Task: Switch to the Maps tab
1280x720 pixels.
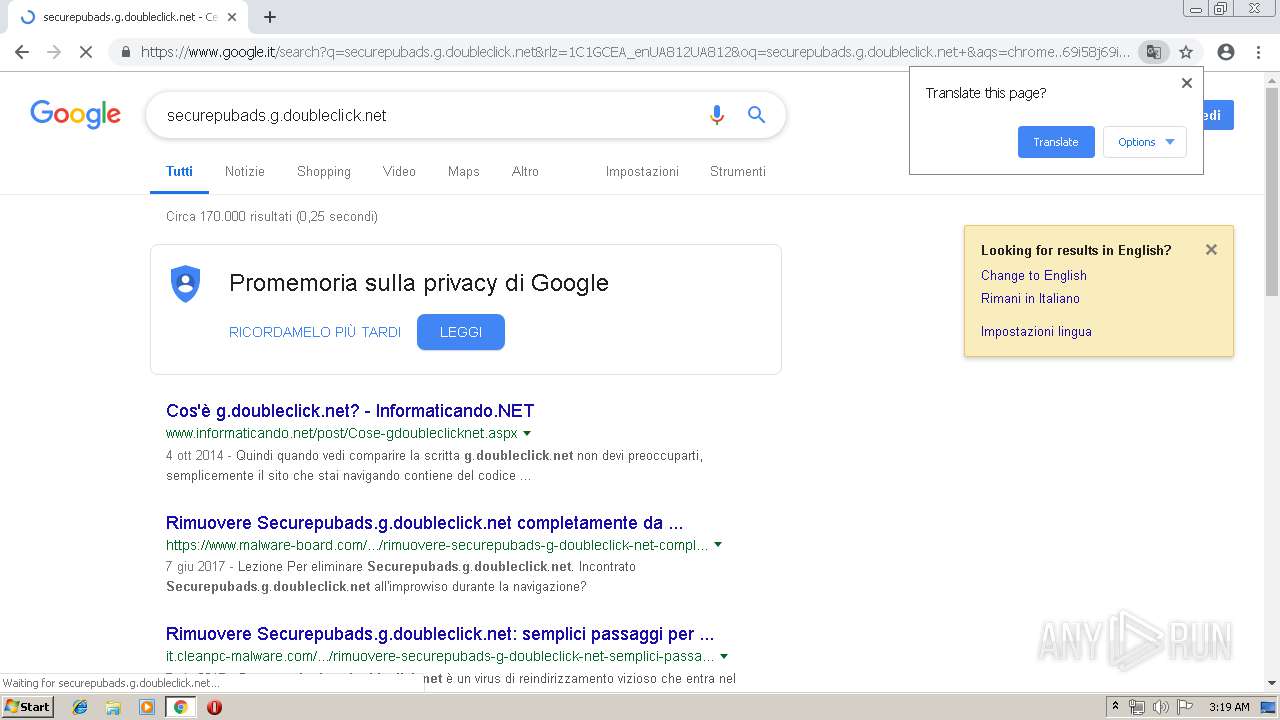Action: [464, 172]
